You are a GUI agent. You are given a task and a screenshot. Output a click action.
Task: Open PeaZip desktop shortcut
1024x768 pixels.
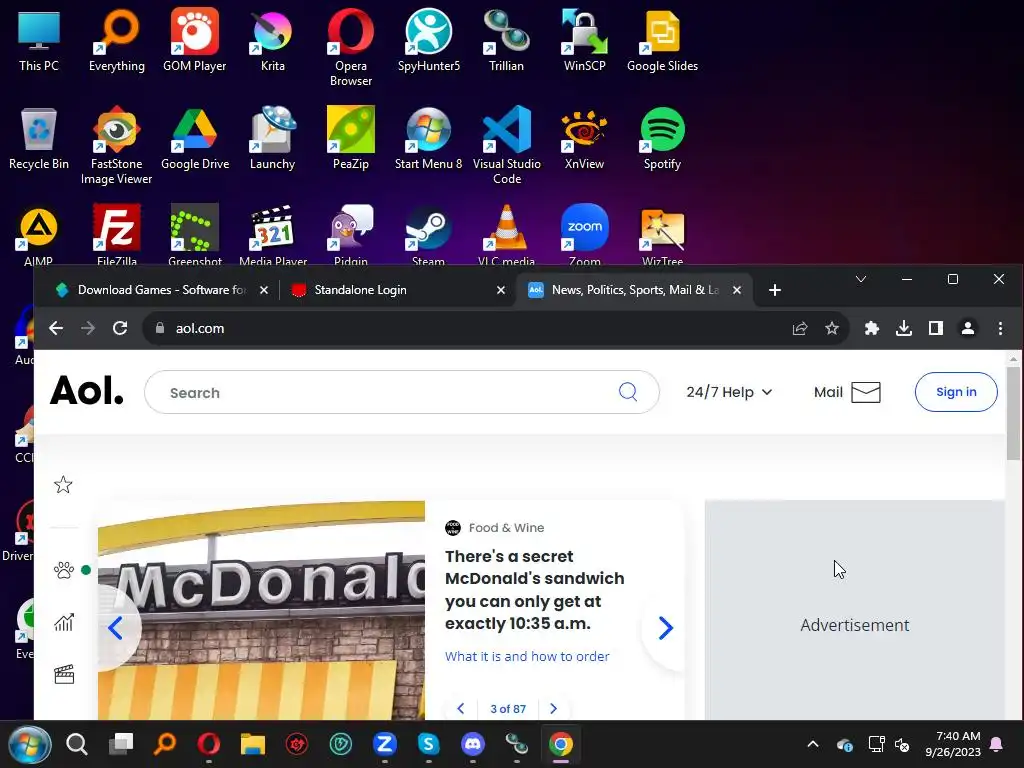pyautogui.click(x=351, y=138)
